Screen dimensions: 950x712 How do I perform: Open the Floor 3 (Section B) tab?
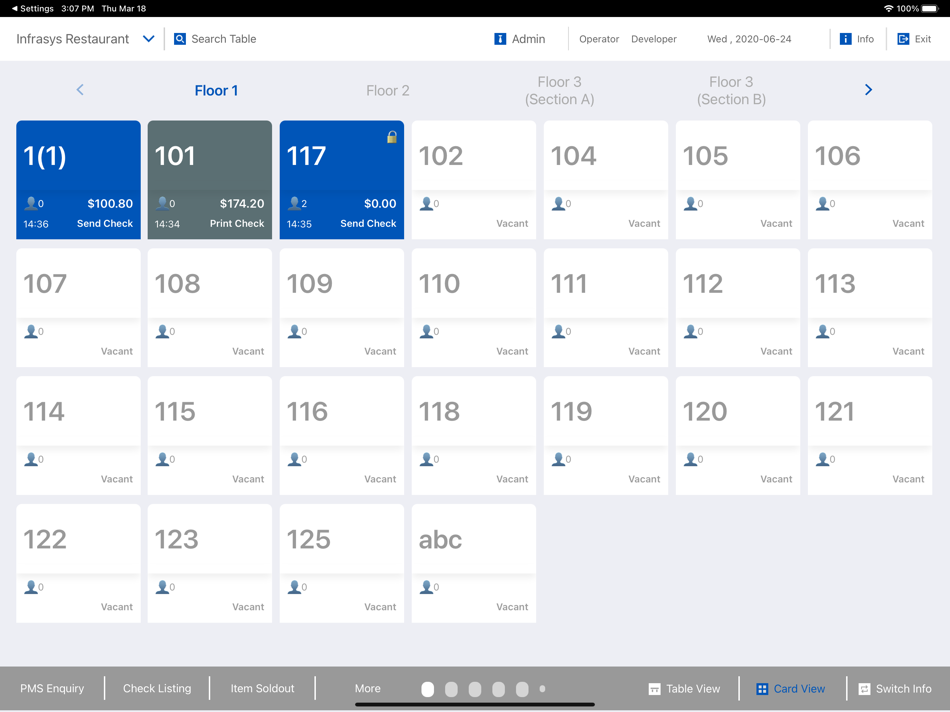click(x=731, y=90)
